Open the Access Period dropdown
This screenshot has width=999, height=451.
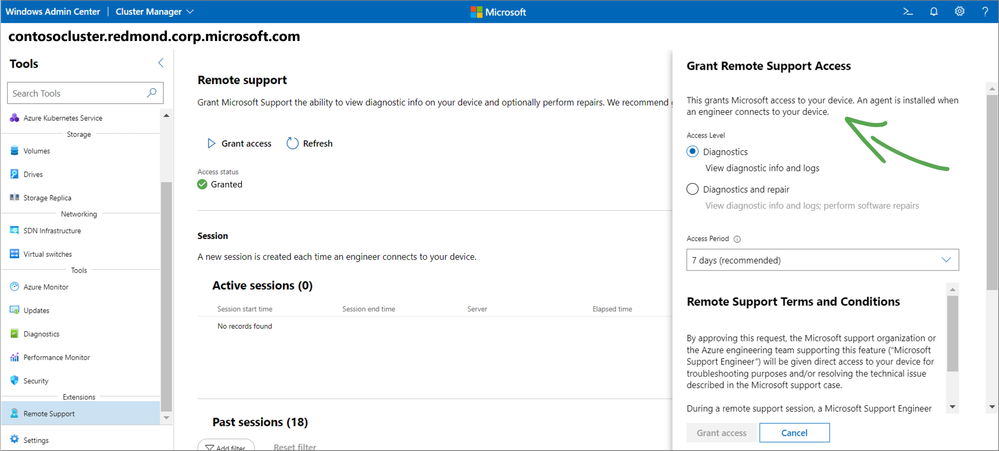coord(823,260)
